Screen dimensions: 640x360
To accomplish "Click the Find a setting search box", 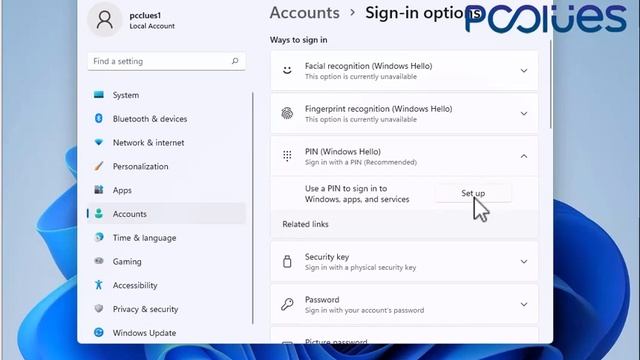I will (x=167, y=61).
